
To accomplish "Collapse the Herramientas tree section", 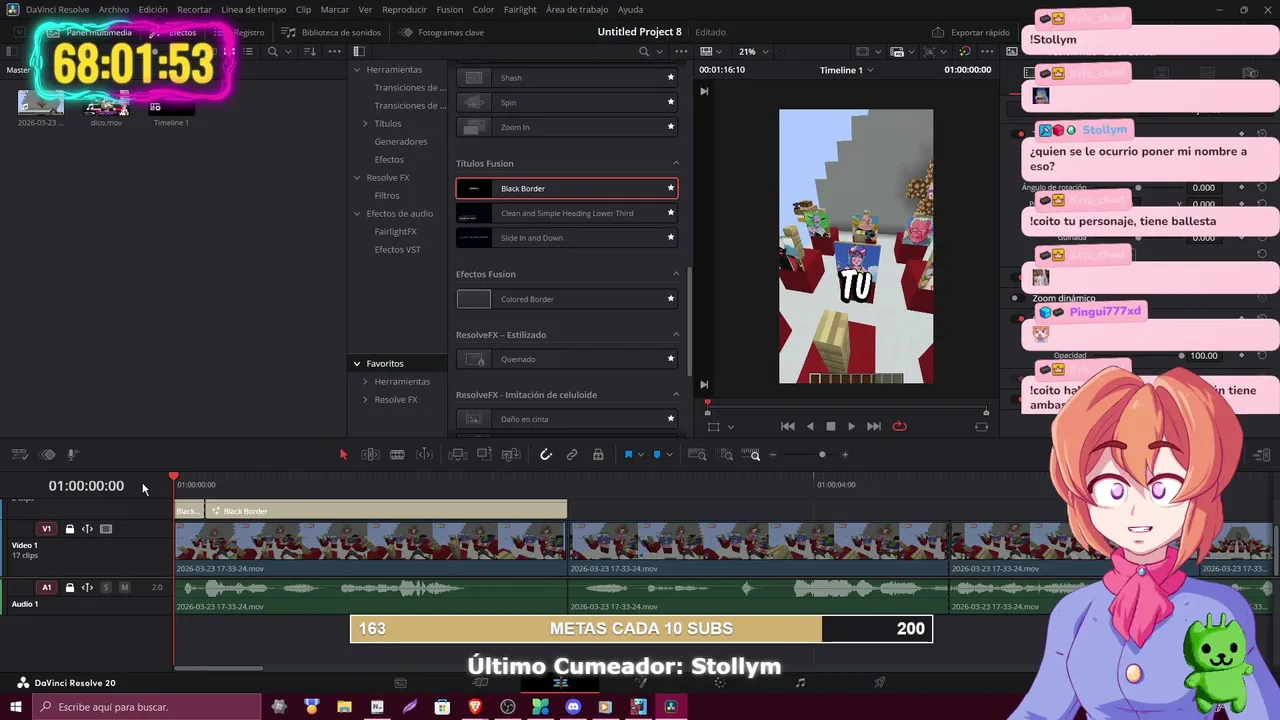I will [357, 70].
